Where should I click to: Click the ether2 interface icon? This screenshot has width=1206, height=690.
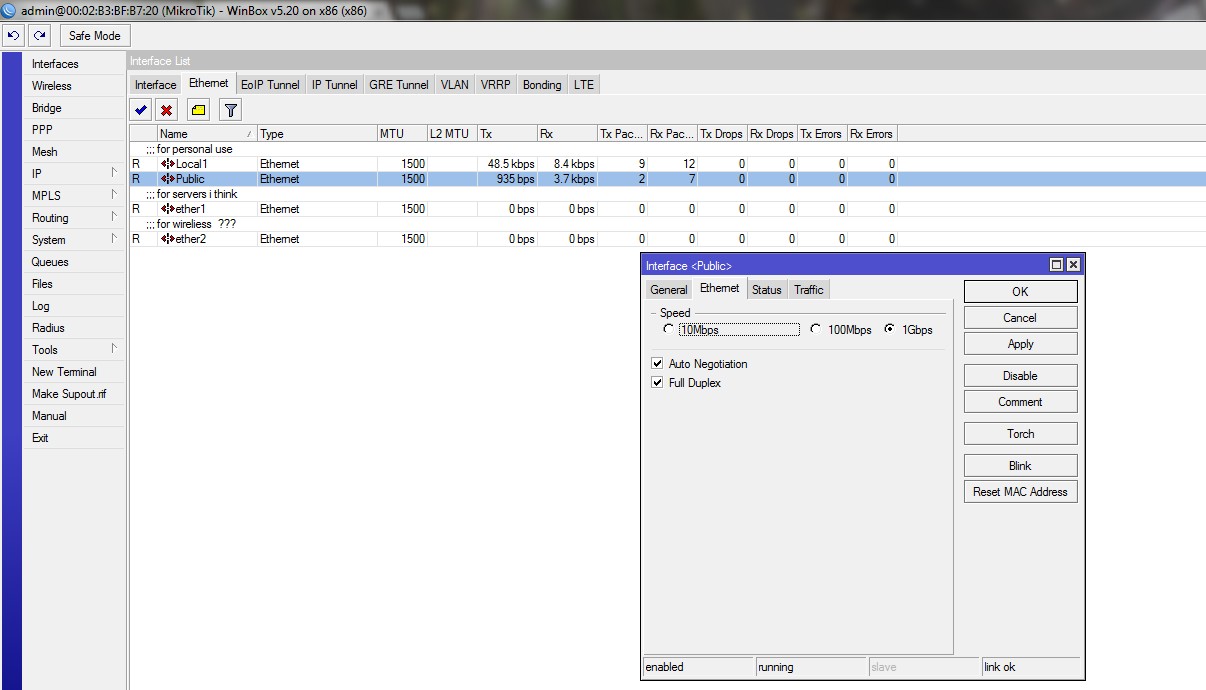[x=167, y=239]
